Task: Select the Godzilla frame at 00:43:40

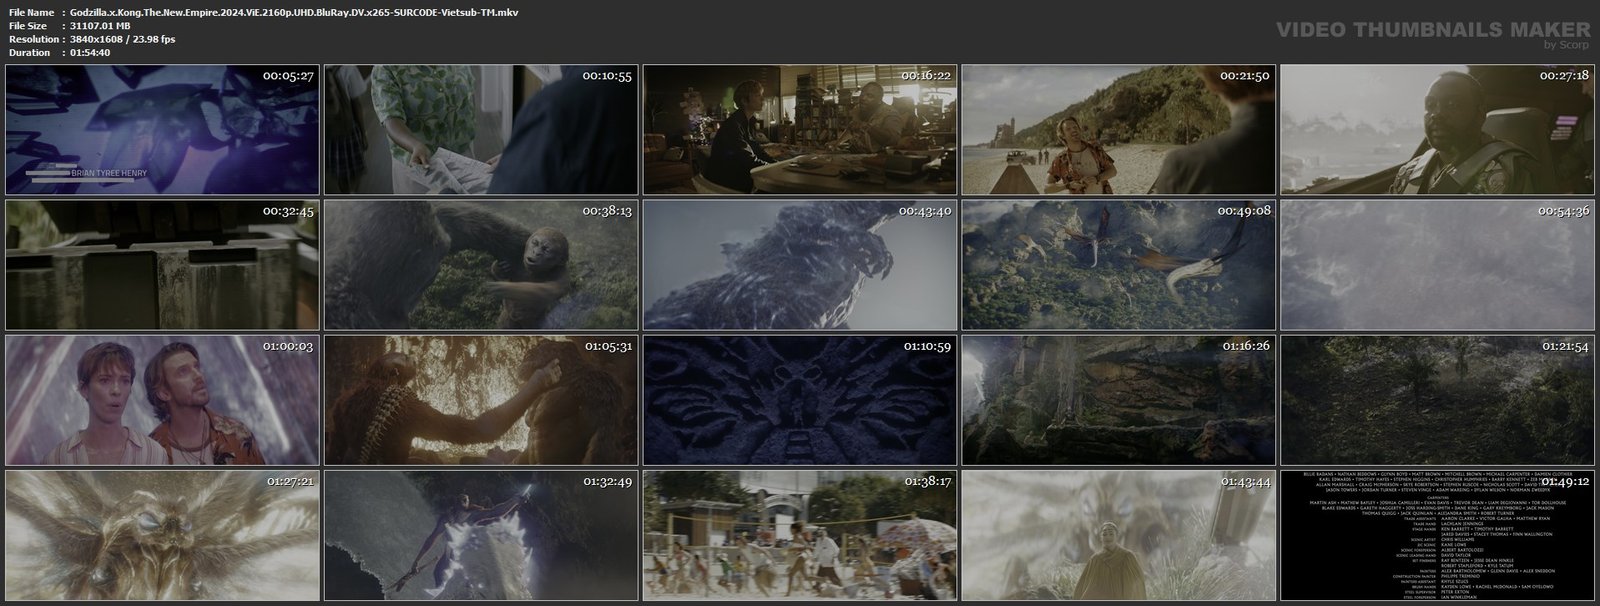Action: [799, 265]
